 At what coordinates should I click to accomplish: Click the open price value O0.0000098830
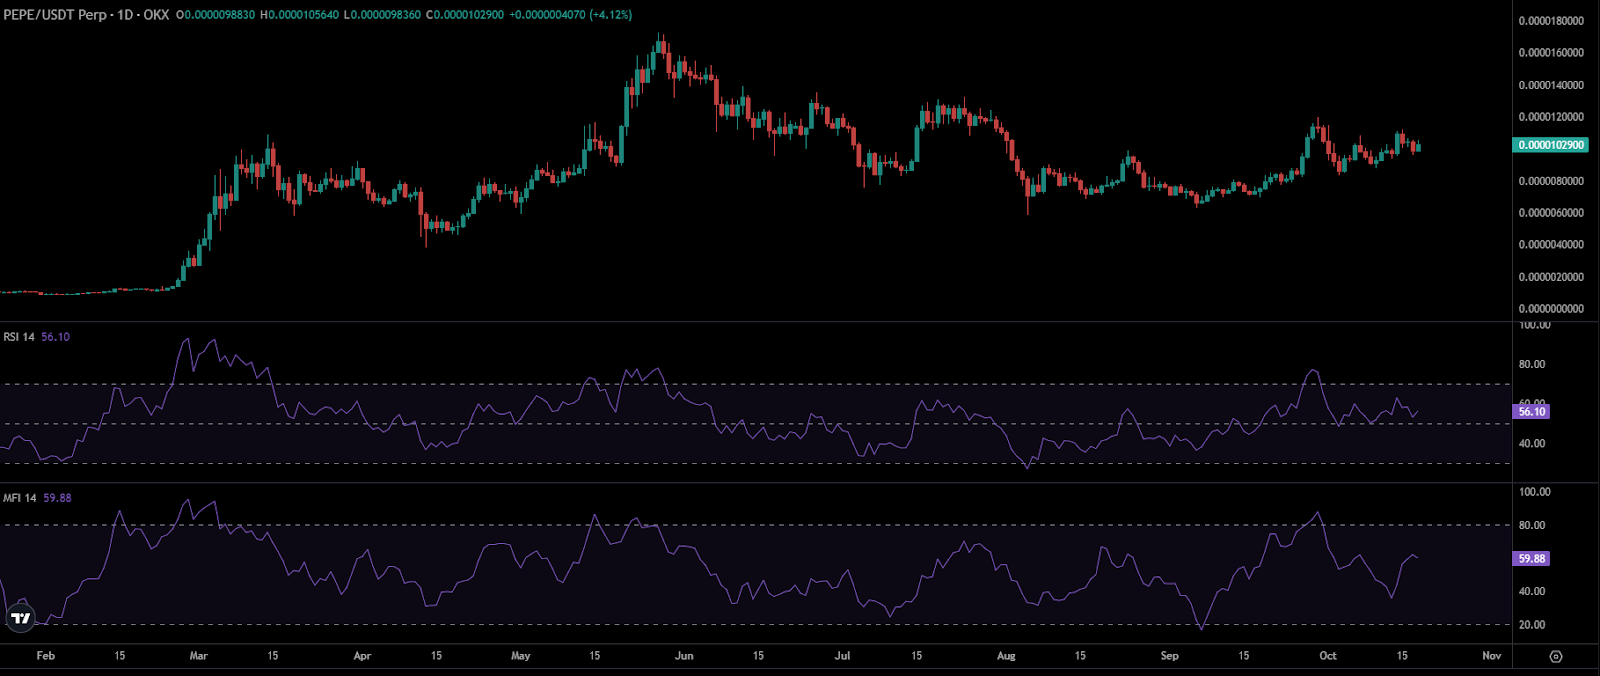tap(215, 15)
